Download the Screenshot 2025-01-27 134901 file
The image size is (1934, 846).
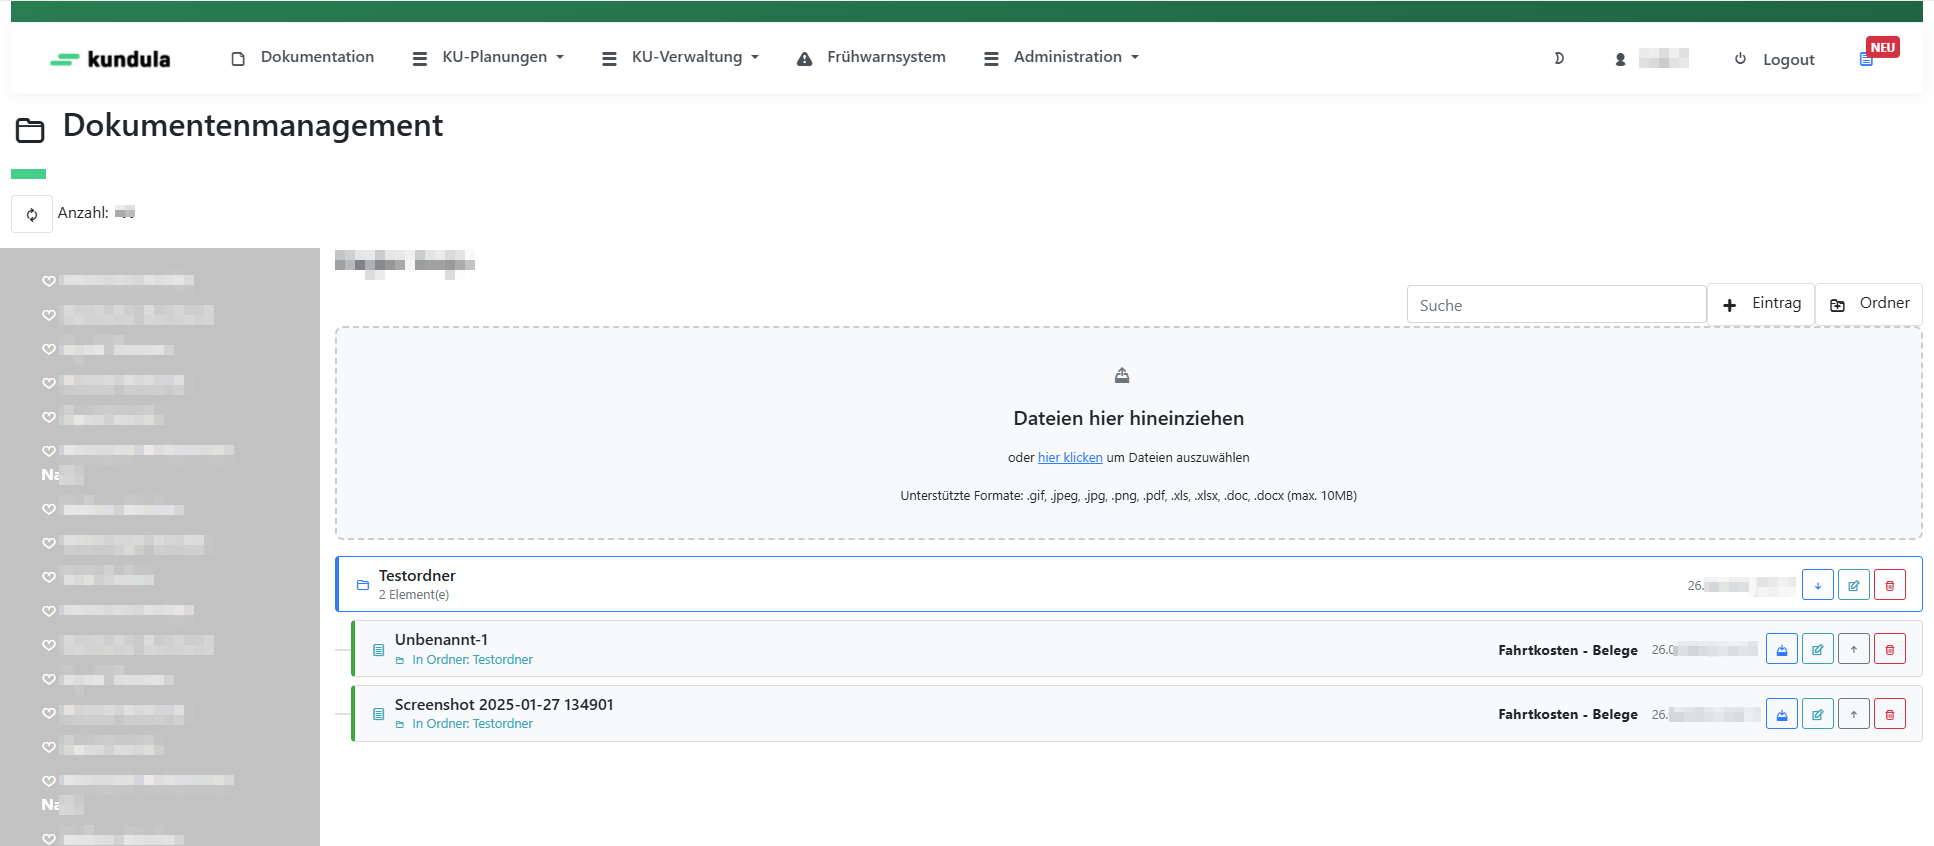[x=1781, y=715]
